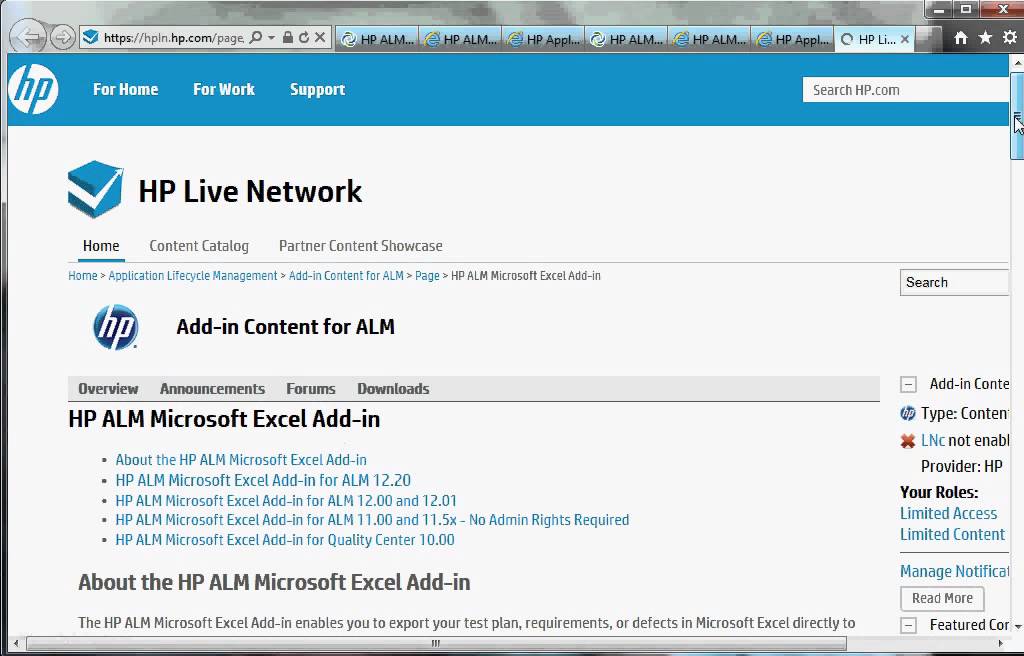Image resolution: width=1024 pixels, height=656 pixels.
Task: Open the Announcements section tab
Action: pos(212,389)
